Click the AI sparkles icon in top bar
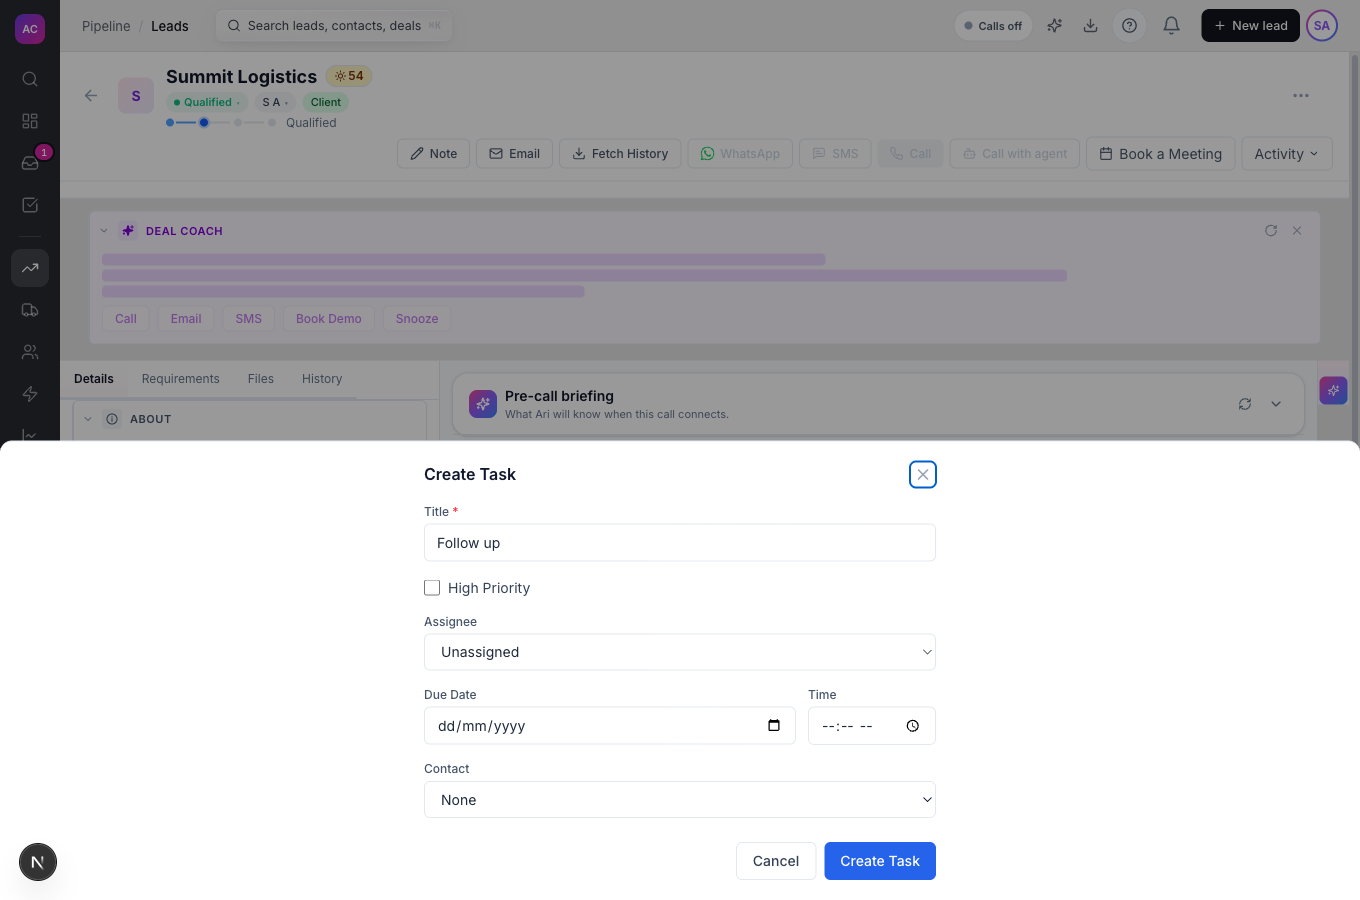1360x900 pixels. coord(1054,26)
